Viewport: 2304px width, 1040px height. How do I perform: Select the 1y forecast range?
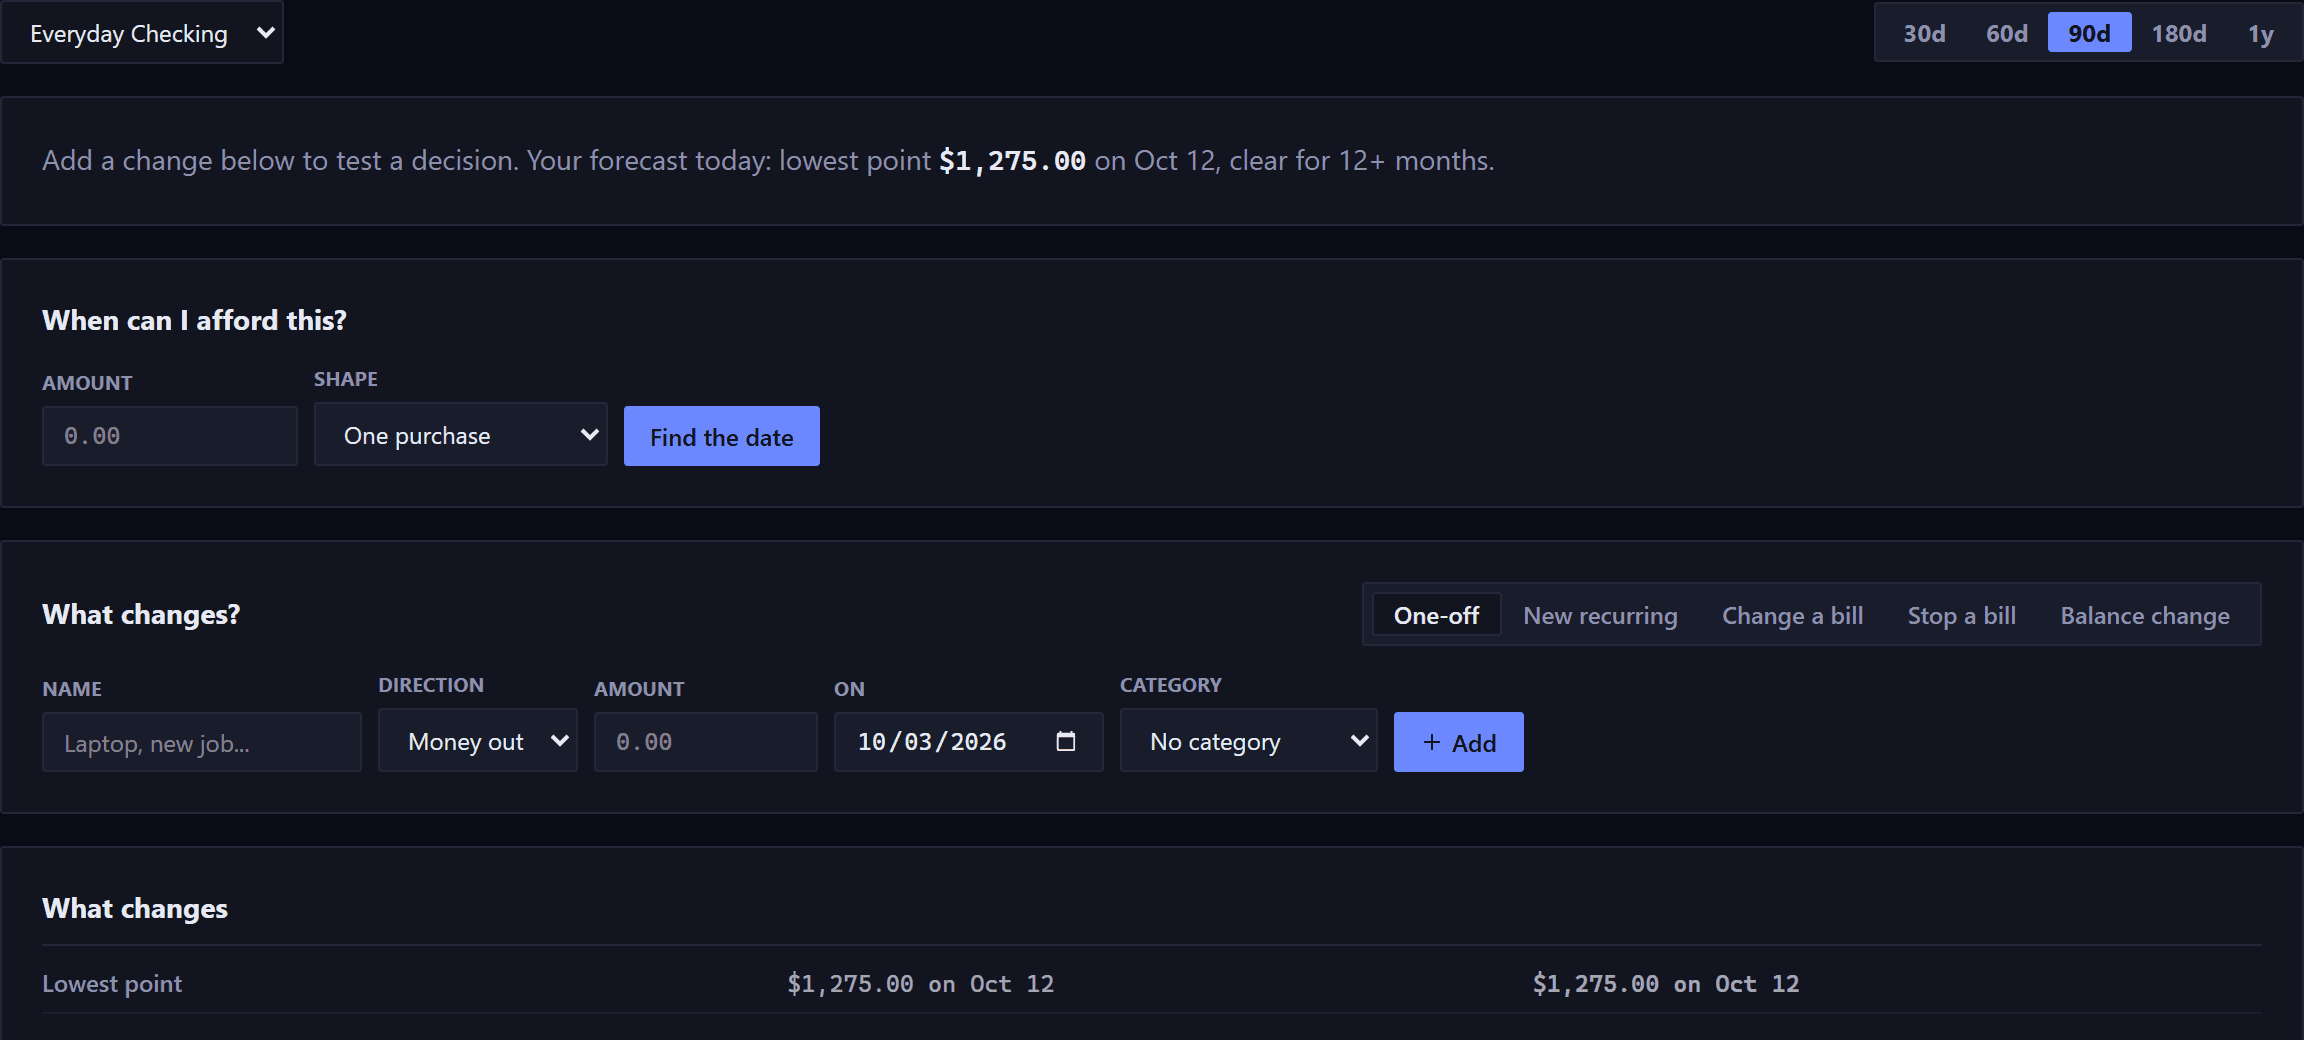point(2260,33)
